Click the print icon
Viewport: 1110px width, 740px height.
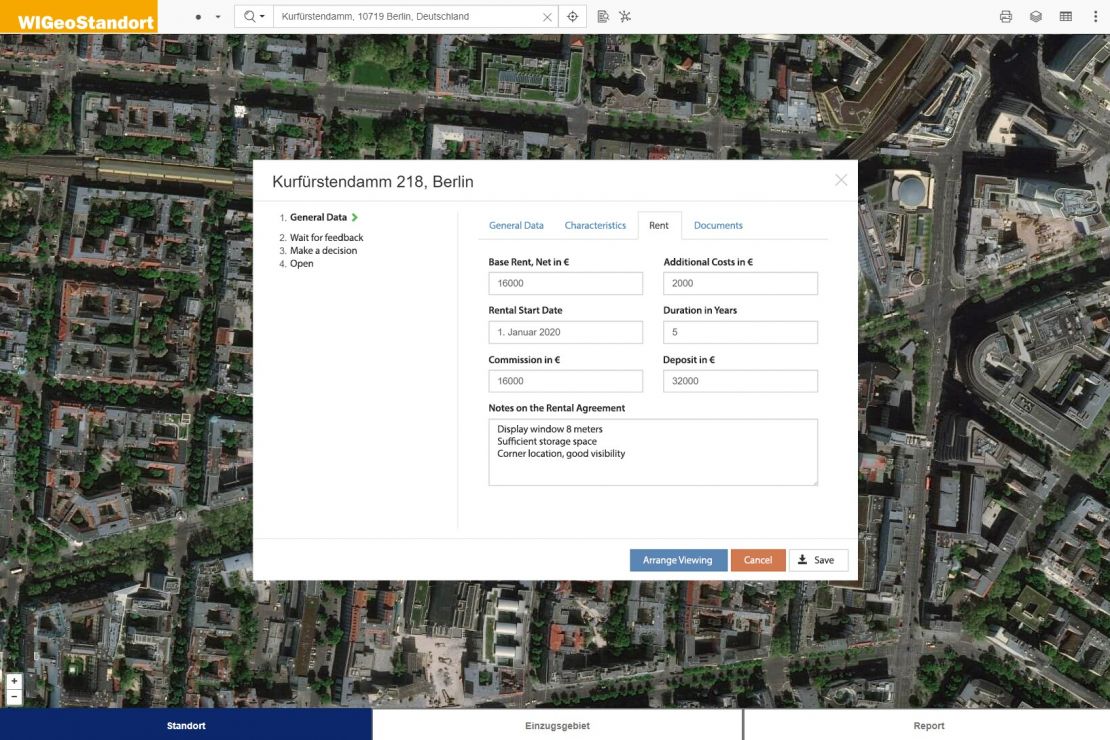point(1006,16)
